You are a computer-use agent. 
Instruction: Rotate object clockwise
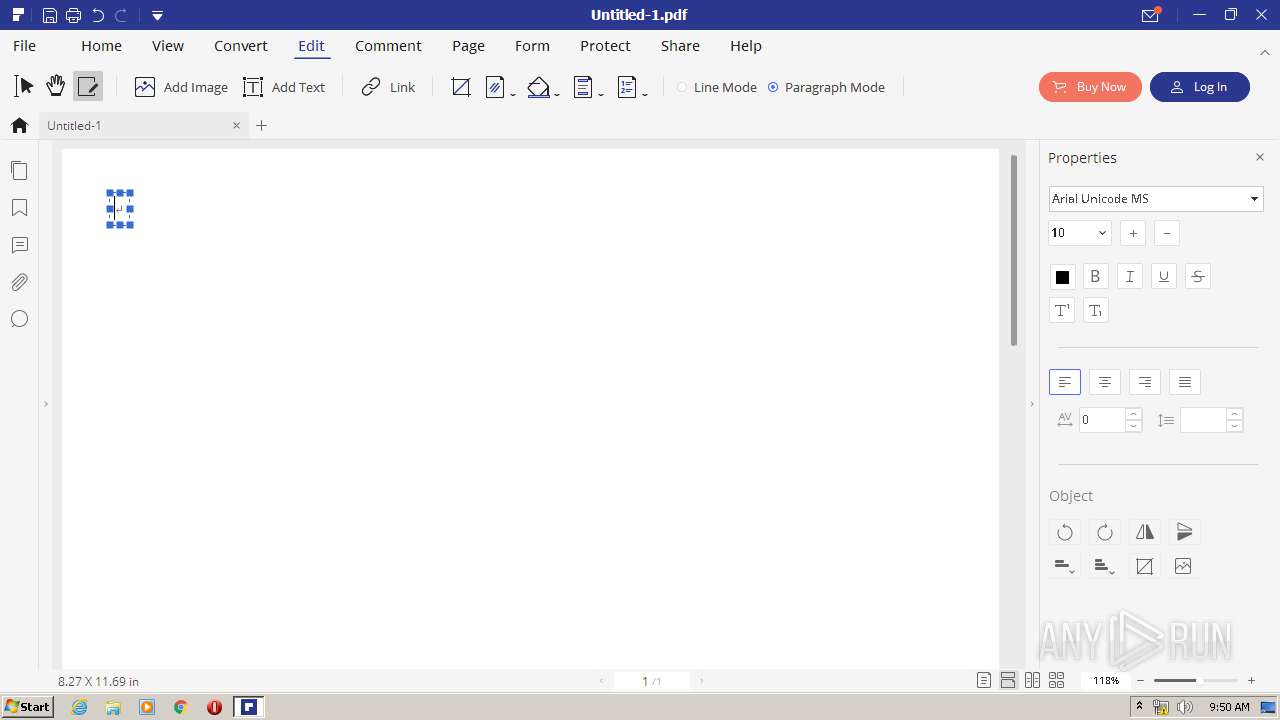[1105, 532]
